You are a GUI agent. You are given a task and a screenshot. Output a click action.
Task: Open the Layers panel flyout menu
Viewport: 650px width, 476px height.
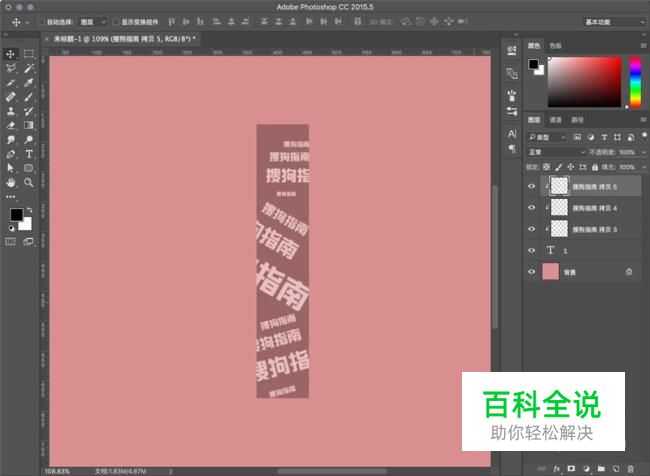pyautogui.click(x=643, y=120)
